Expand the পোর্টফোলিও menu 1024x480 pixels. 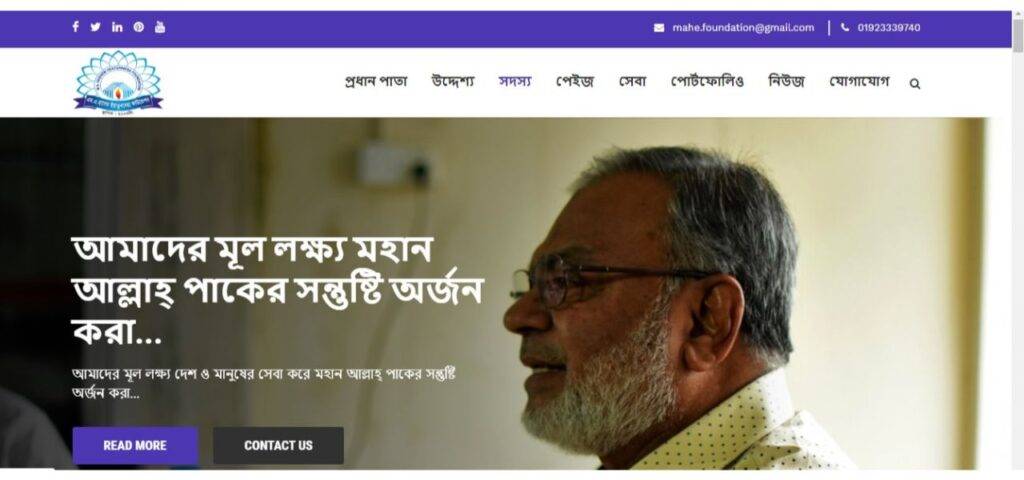707,82
